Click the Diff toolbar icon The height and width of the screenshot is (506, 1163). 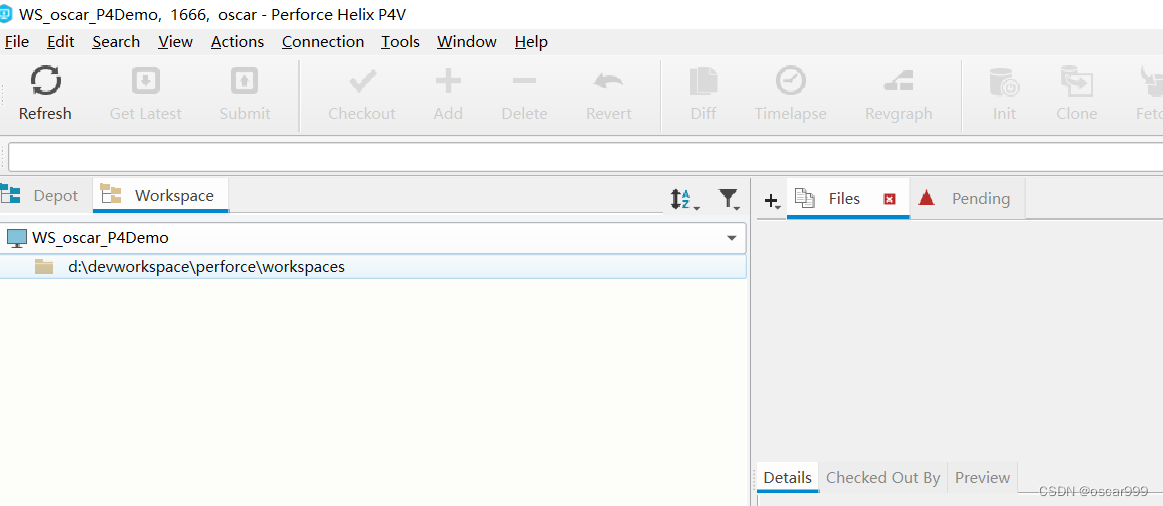703,81
